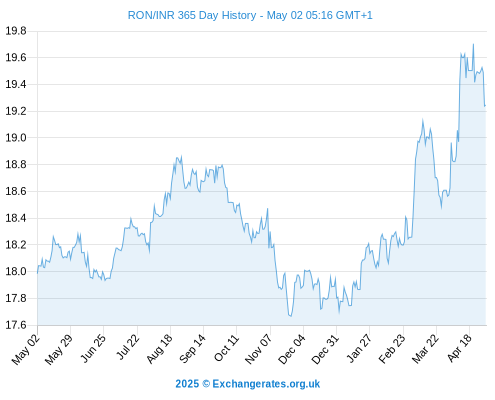Select the May 29 x-axis label
The image size is (495, 400).
pyautogui.click(x=59, y=349)
